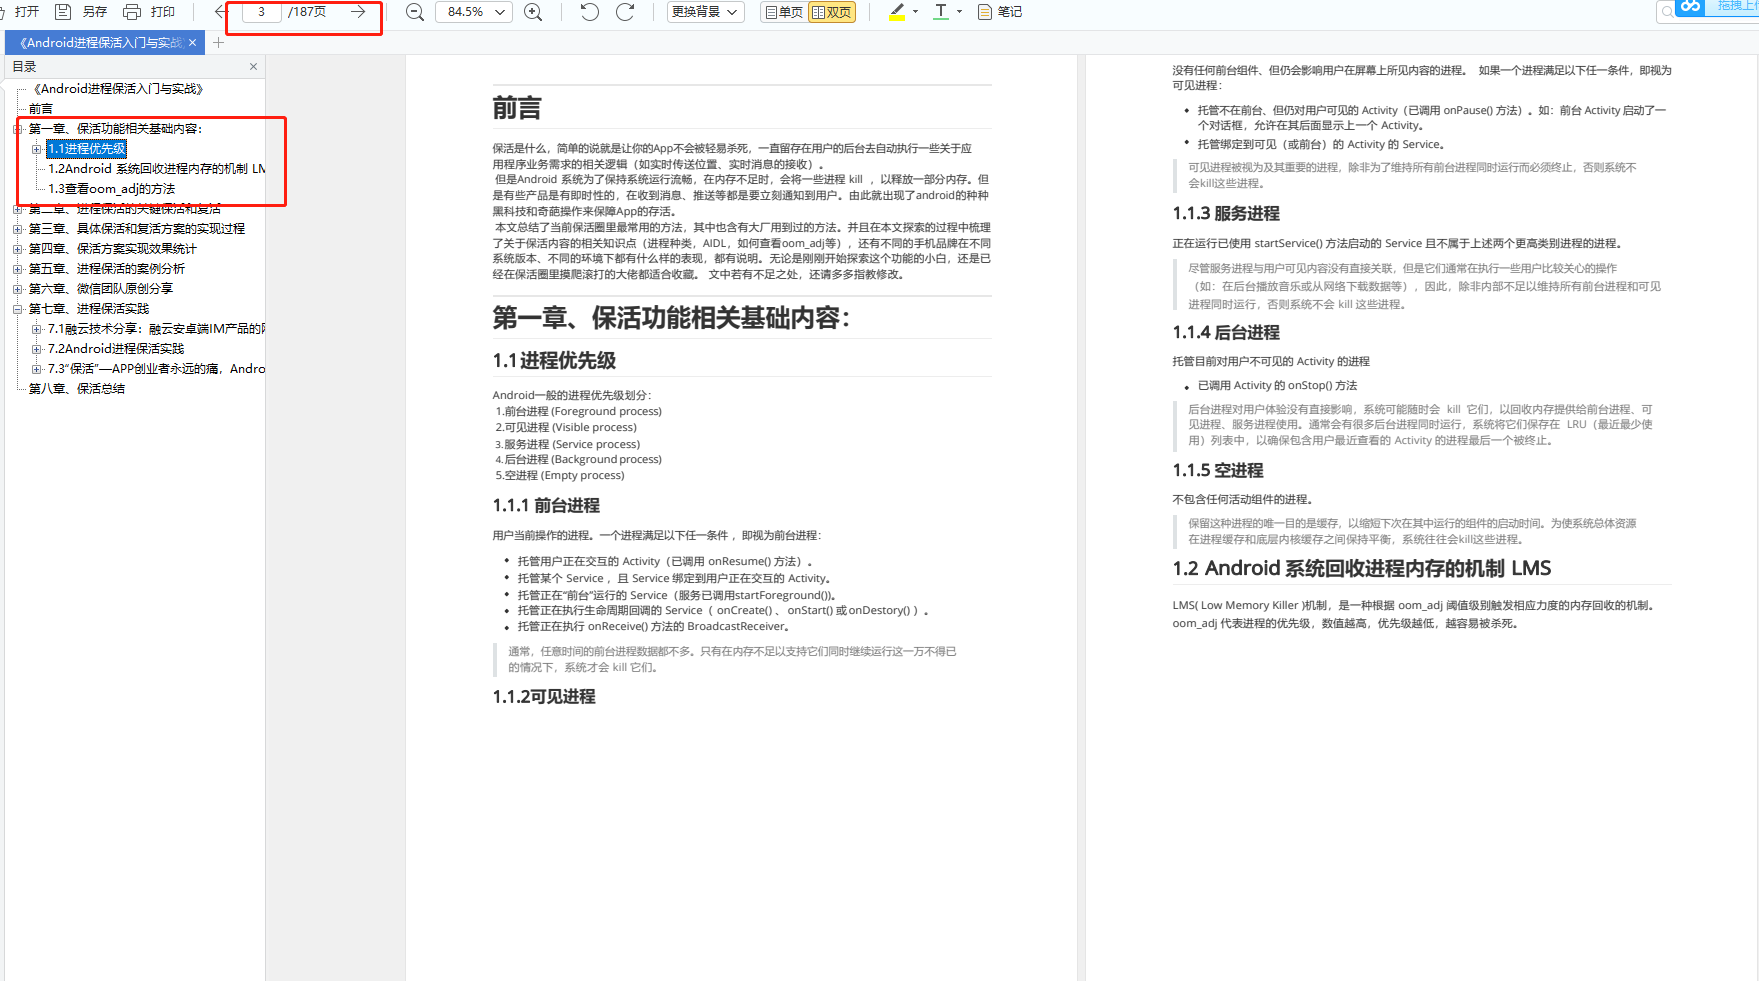
Task: Open the underline tool dropdown arrow
Action: [960, 12]
